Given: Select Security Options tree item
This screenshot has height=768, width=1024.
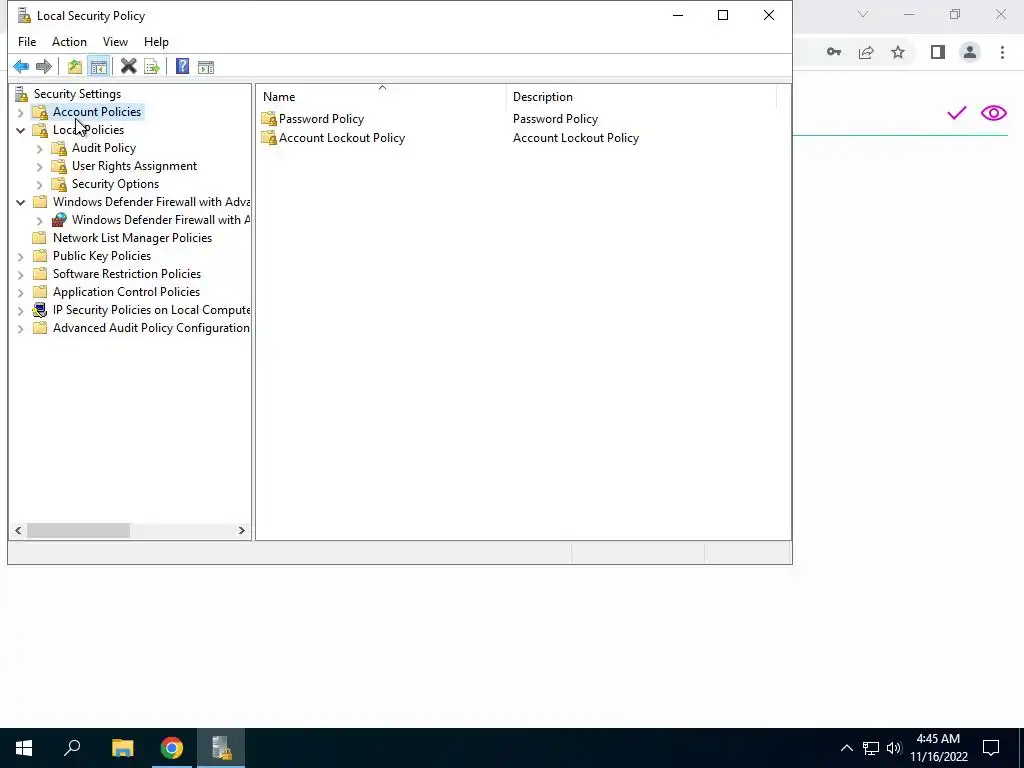Looking at the screenshot, I should click(x=115, y=184).
